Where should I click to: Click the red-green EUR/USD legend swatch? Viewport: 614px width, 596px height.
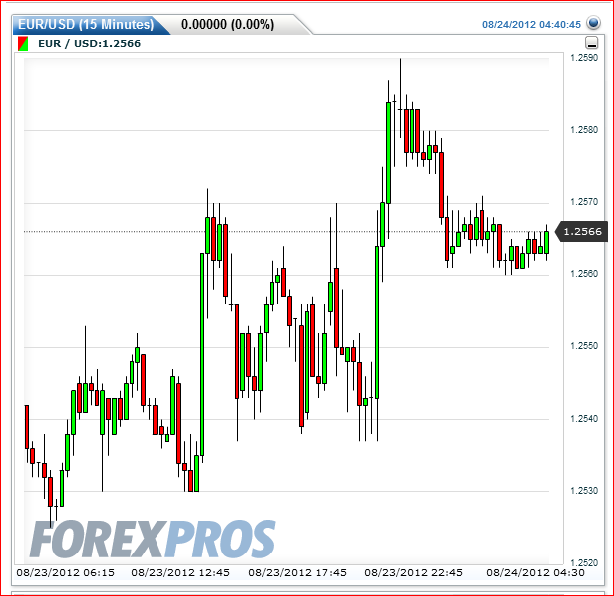(x=23, y=43)
